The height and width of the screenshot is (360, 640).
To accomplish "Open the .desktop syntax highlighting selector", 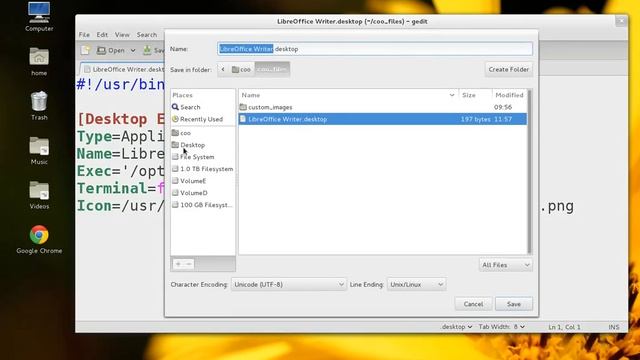I will click(x=457, y=327).
